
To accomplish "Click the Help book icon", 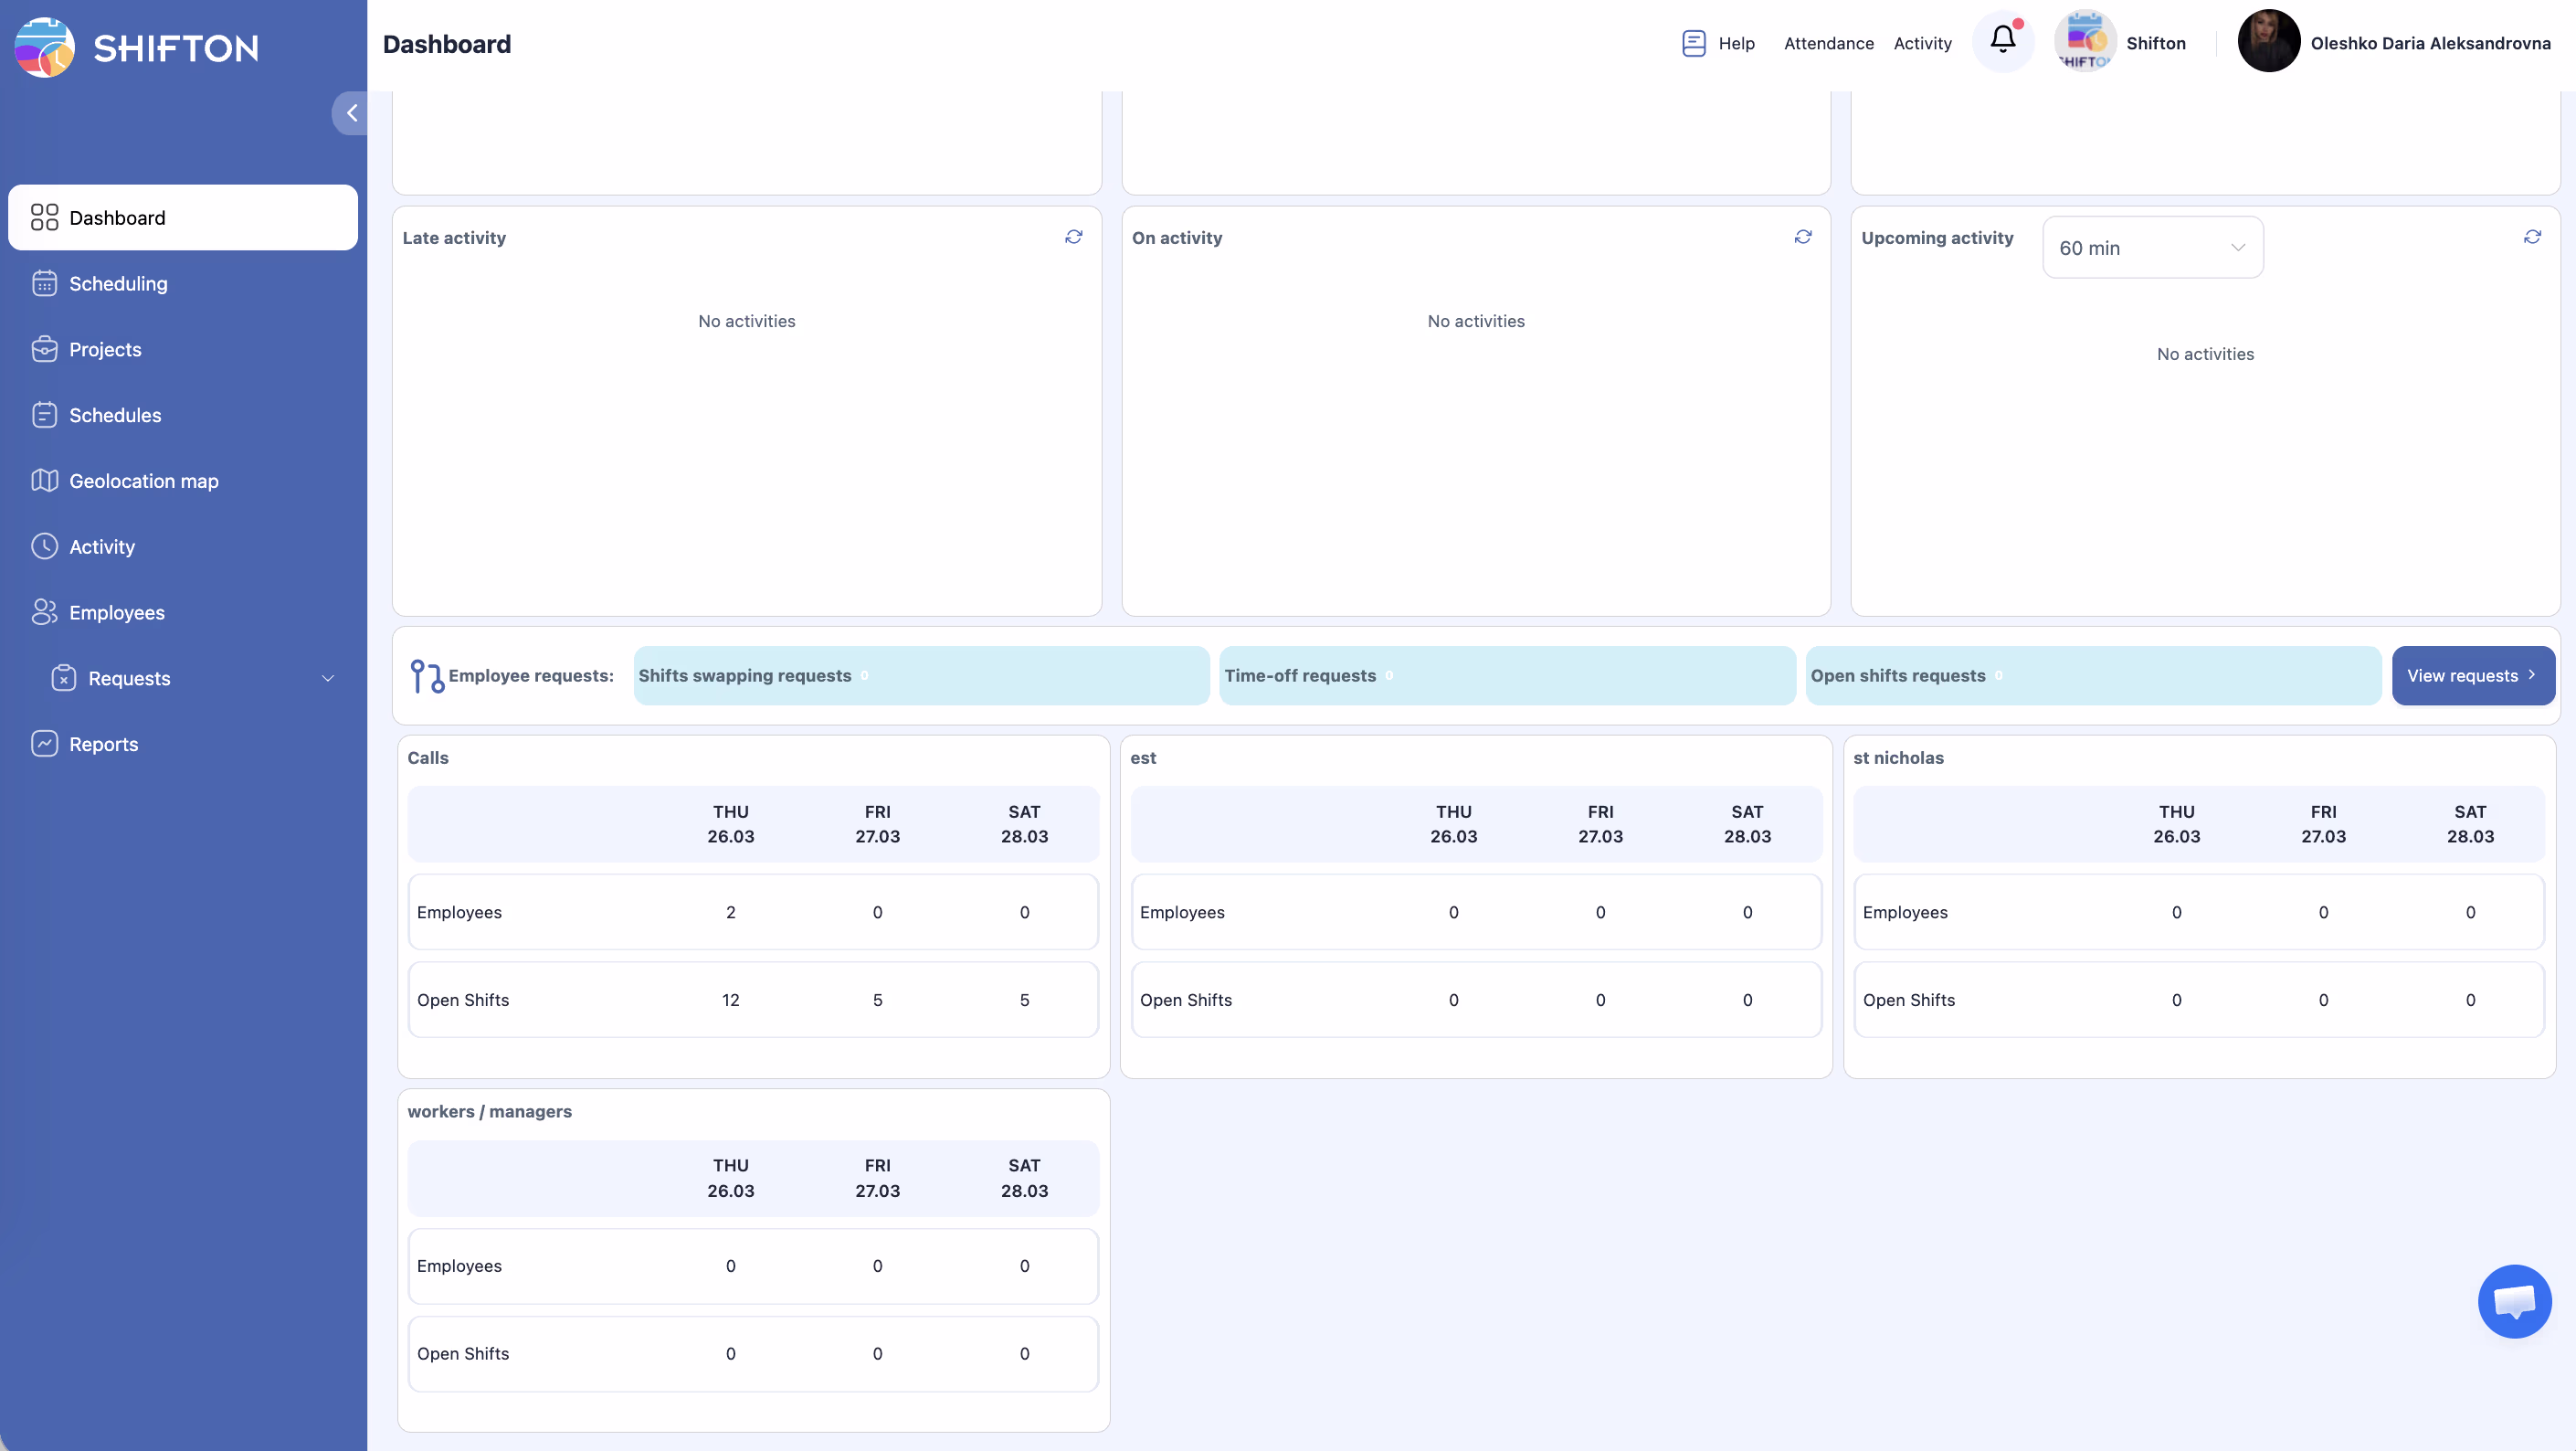I will pyautogui.click(x=1693, y=43).
